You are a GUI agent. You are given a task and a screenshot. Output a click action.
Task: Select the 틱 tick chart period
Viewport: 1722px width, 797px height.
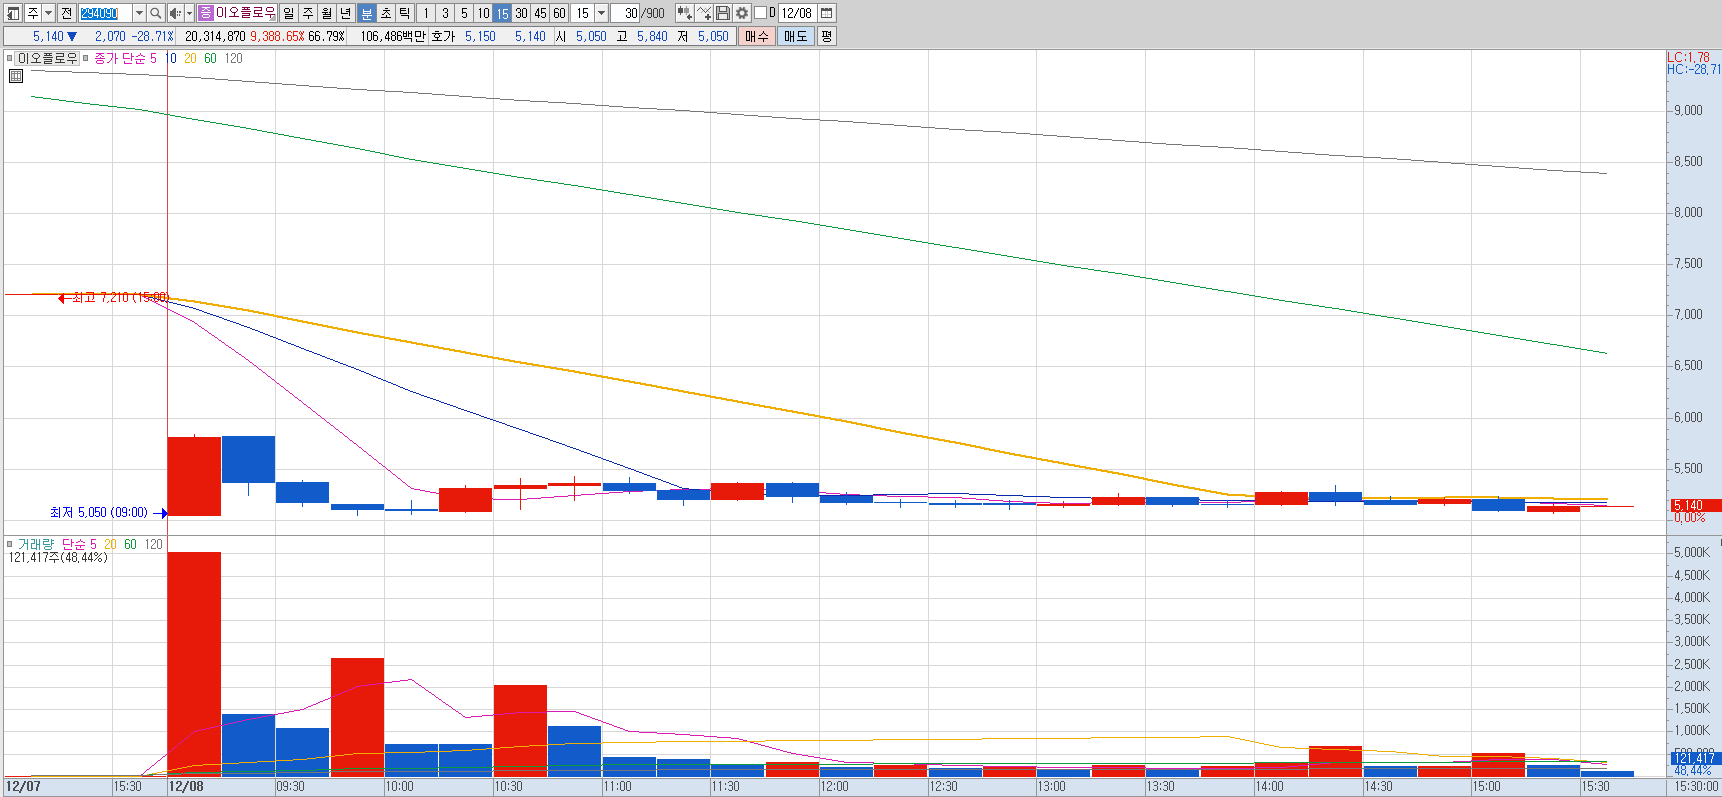coord(404,13)
